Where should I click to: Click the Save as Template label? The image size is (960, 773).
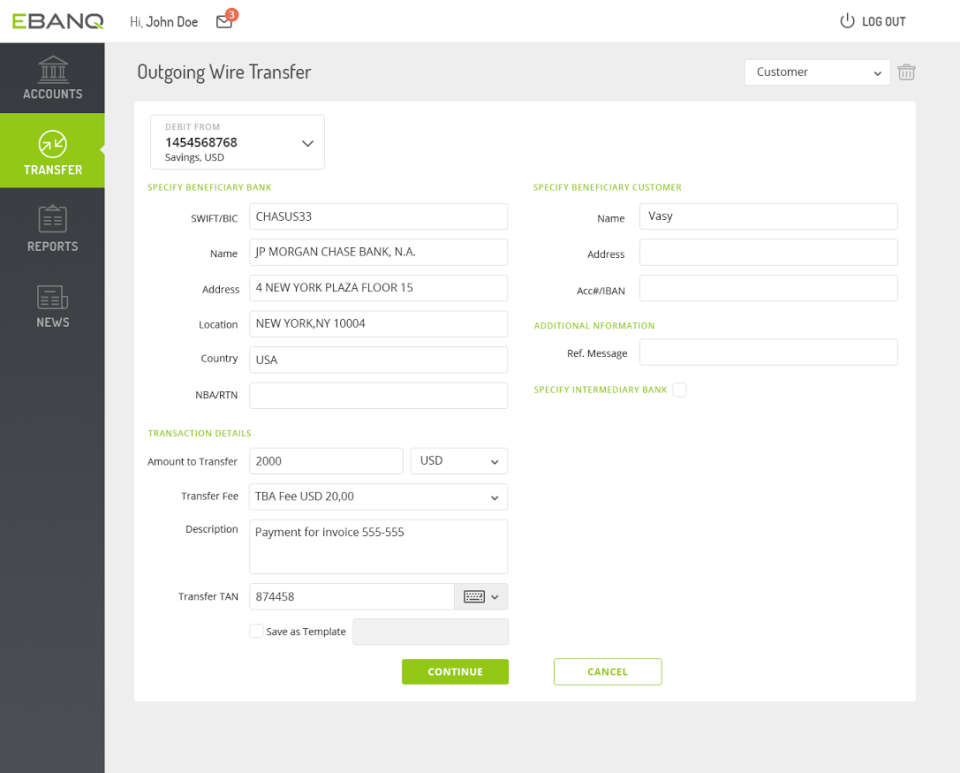pos(306,632)
